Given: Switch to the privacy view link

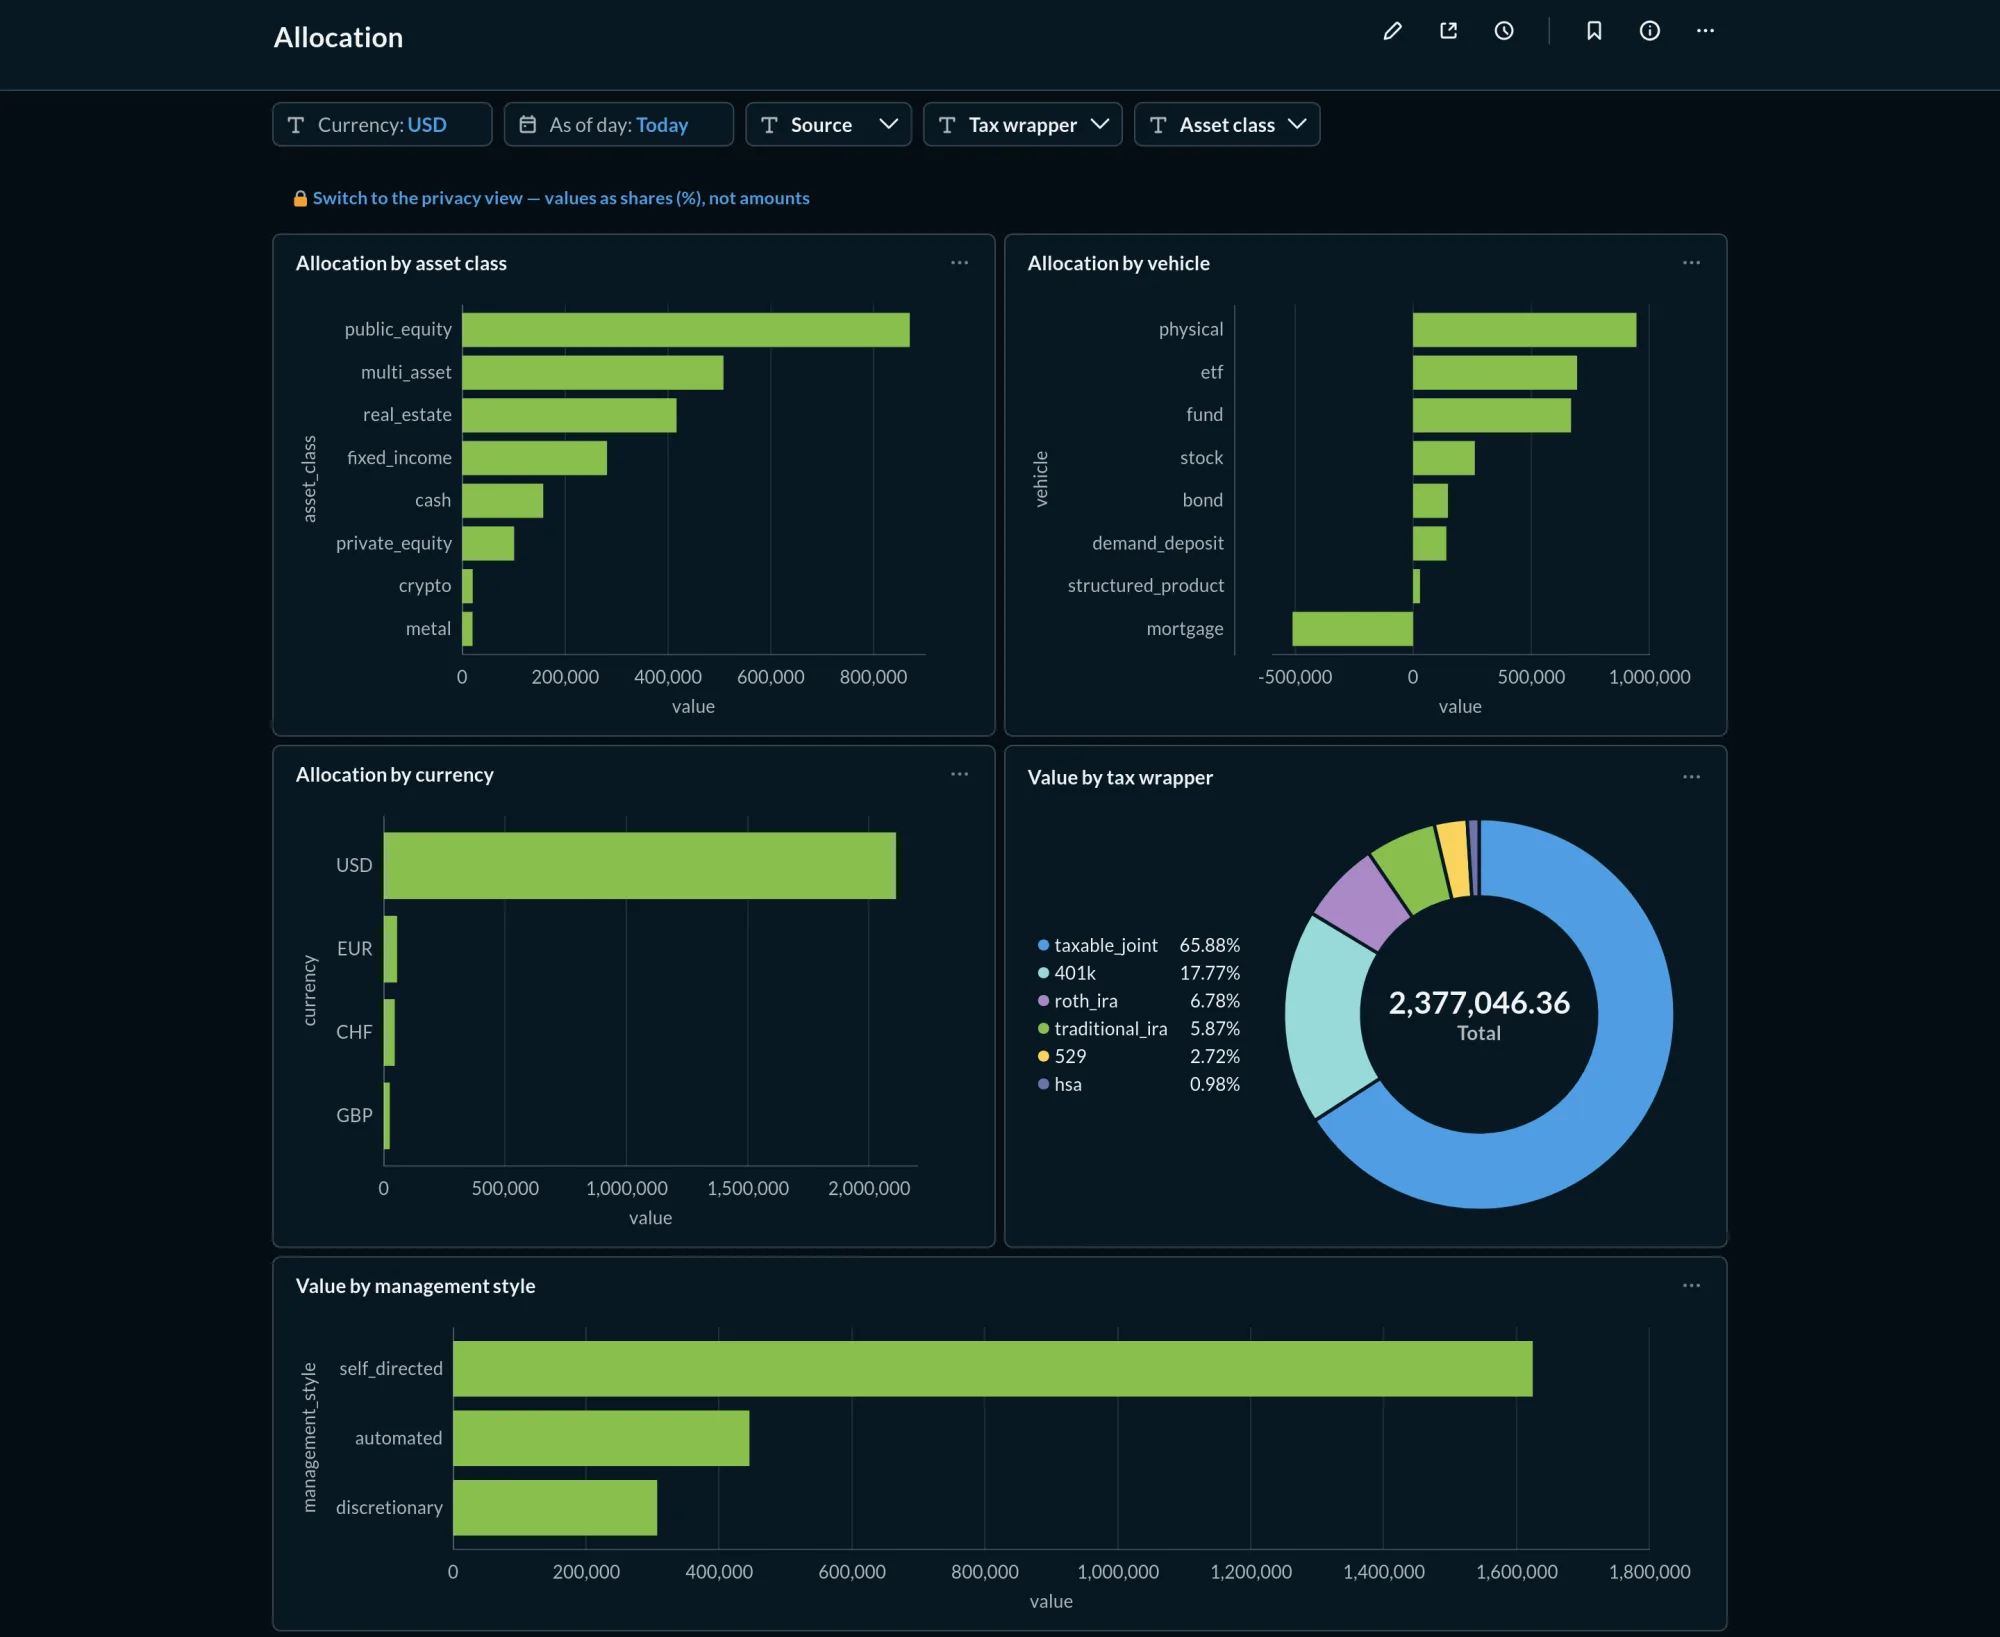Looking at the screenshot, I should [x=561, y=198].
